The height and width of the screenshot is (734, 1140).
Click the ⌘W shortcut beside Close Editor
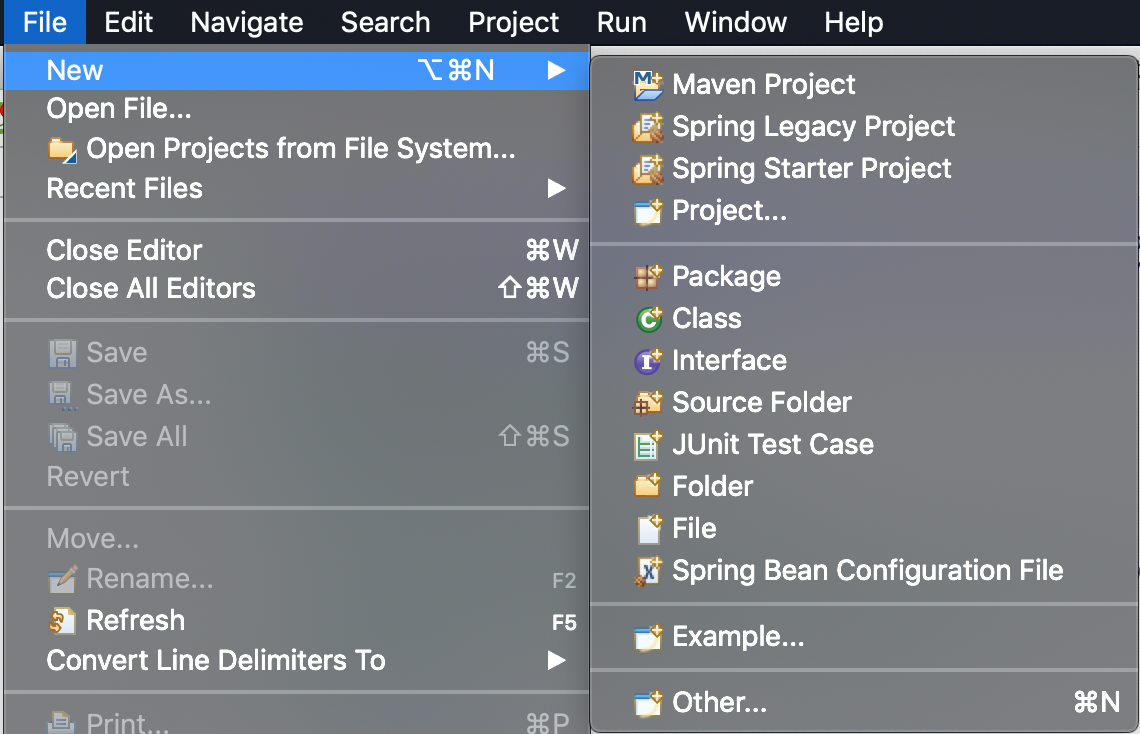coord(553,251)
